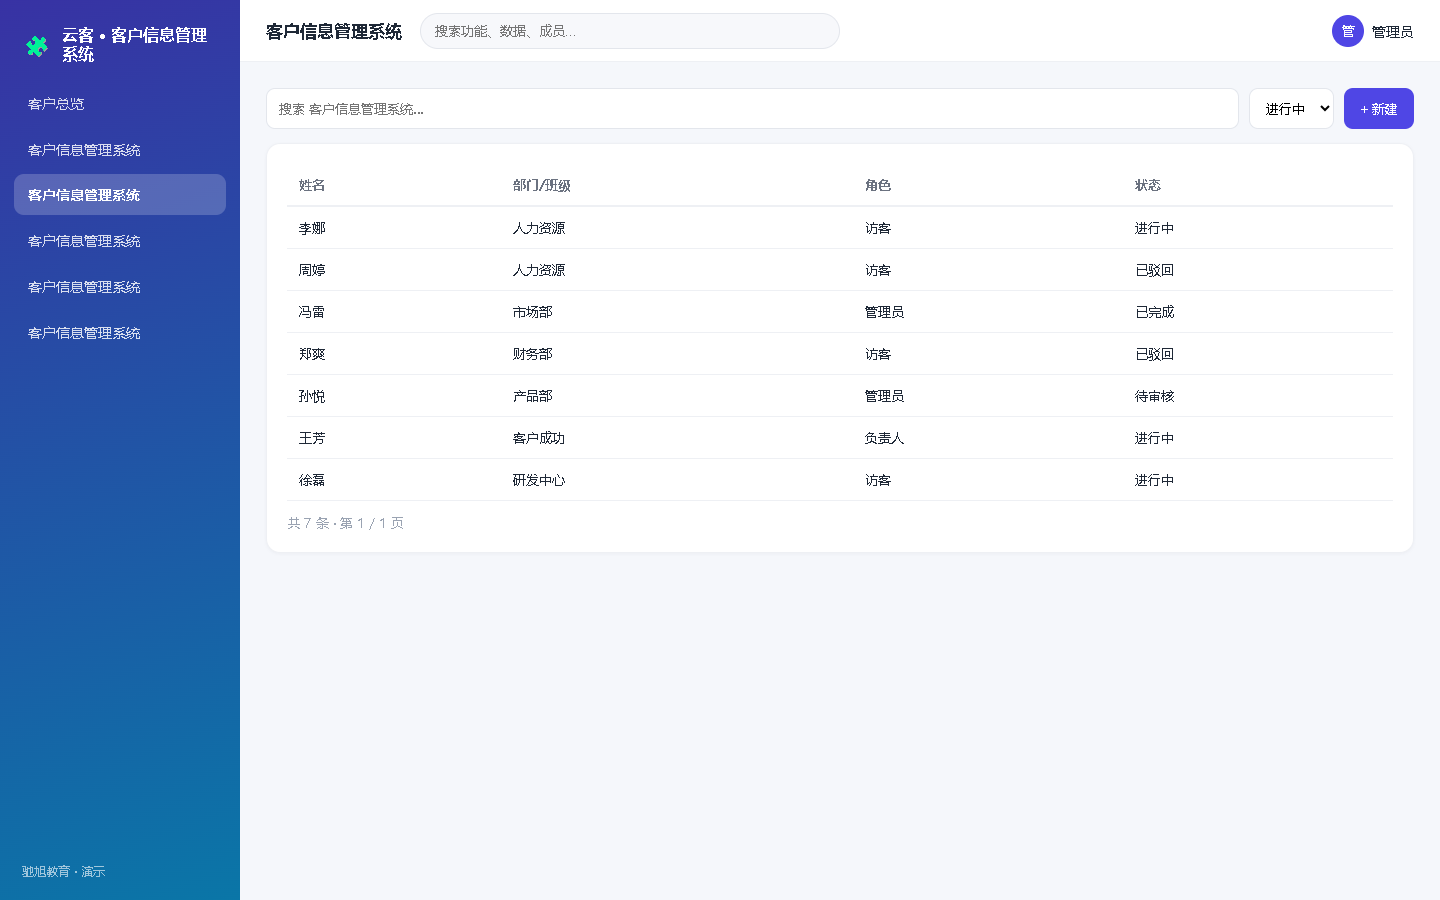The width and height of the screenshot is (1440, 900).
Task: Click the 部门/班级 column header
Action: [x=542, y=185]
